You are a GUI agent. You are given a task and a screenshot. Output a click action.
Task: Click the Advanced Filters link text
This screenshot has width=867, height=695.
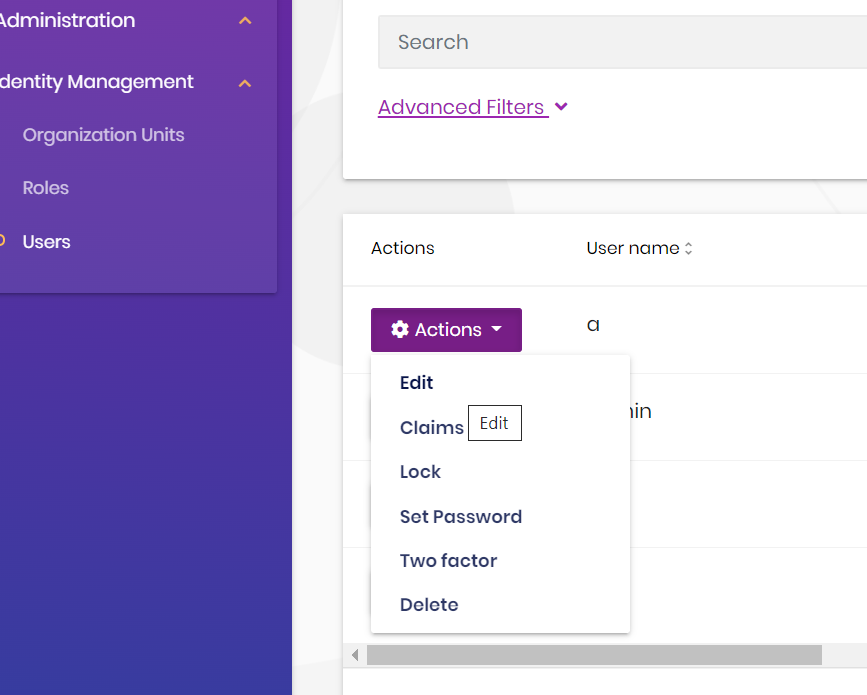(461, 107)
